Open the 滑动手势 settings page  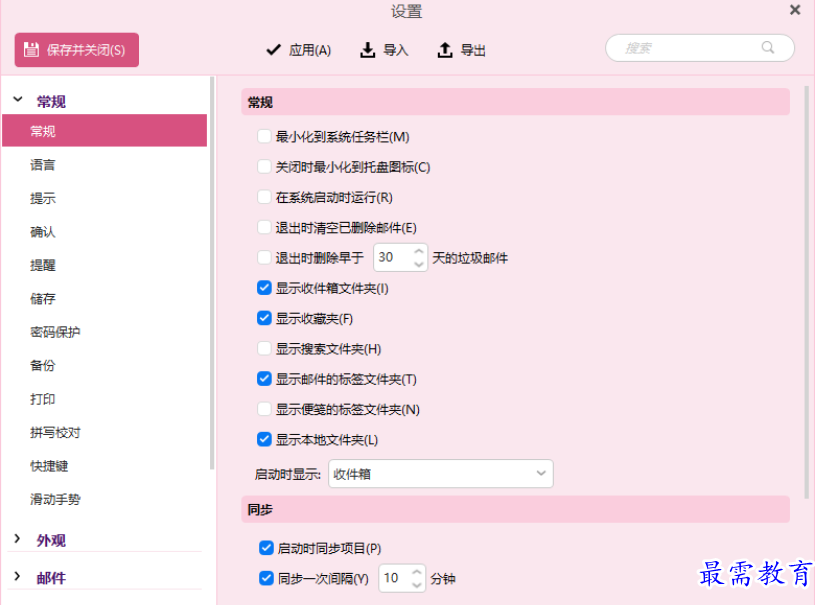[x=55, y=499]
